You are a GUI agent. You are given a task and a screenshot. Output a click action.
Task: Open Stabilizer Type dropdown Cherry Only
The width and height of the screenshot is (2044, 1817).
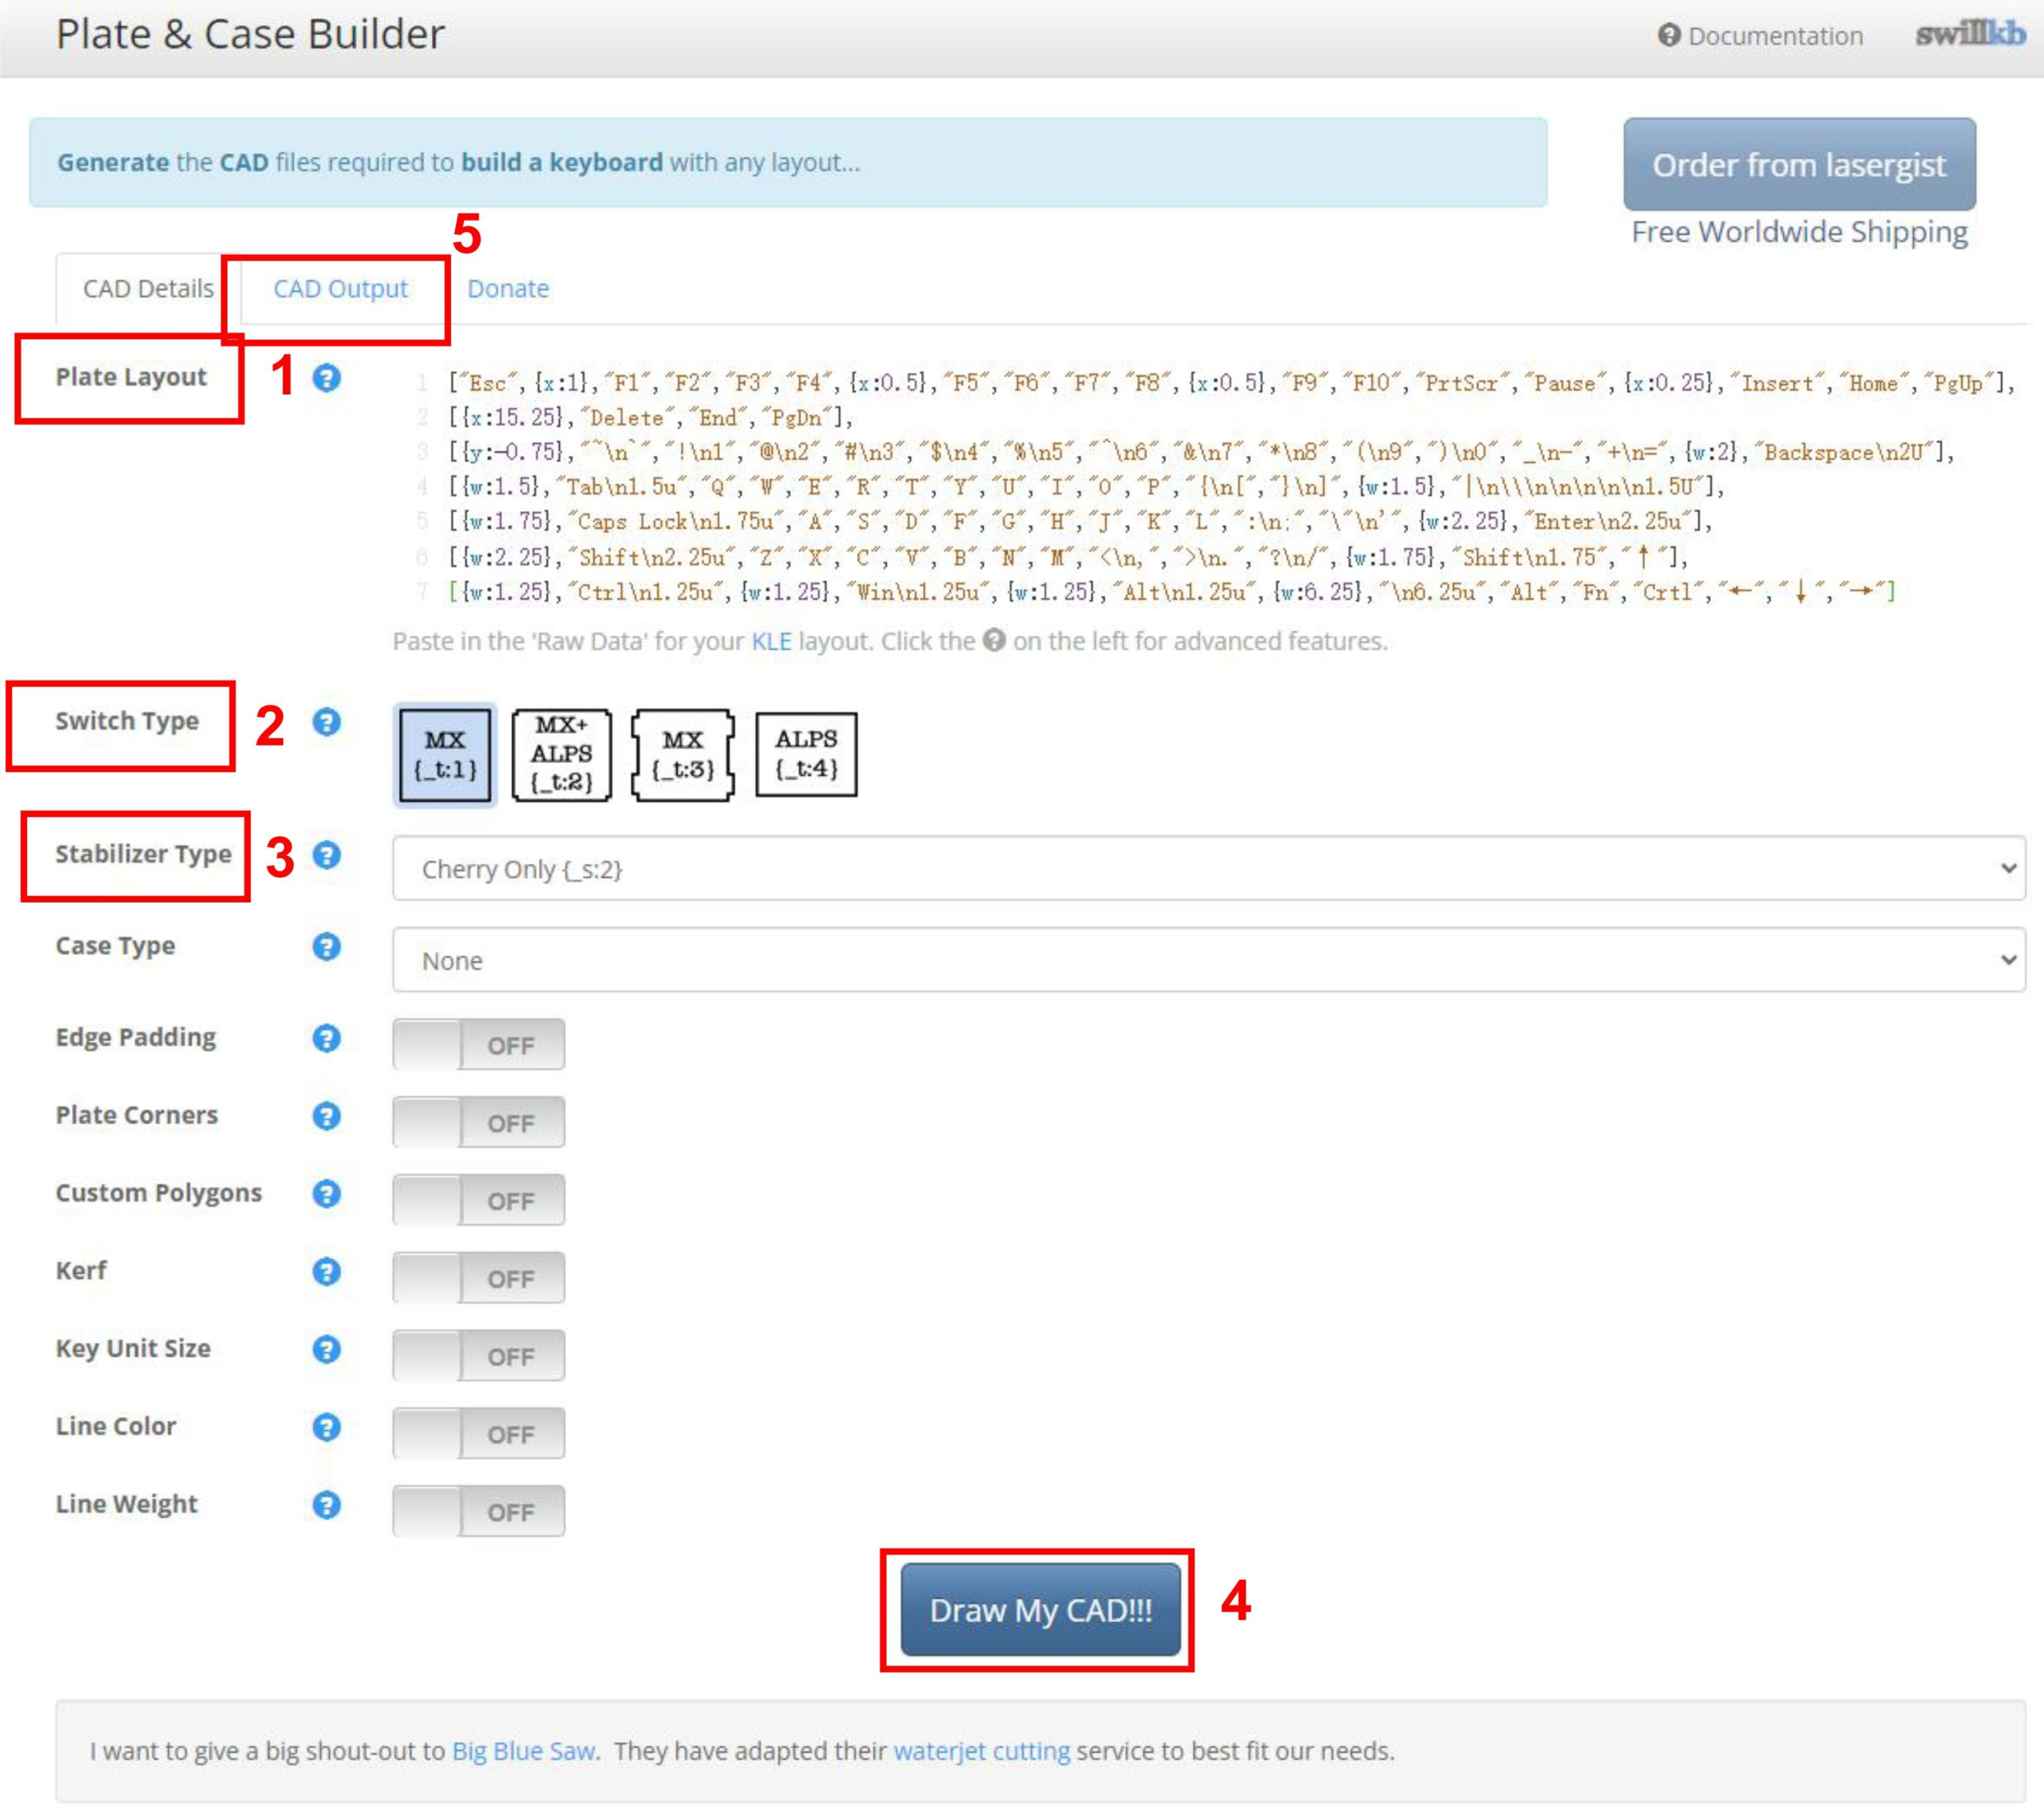(1209, 868)
